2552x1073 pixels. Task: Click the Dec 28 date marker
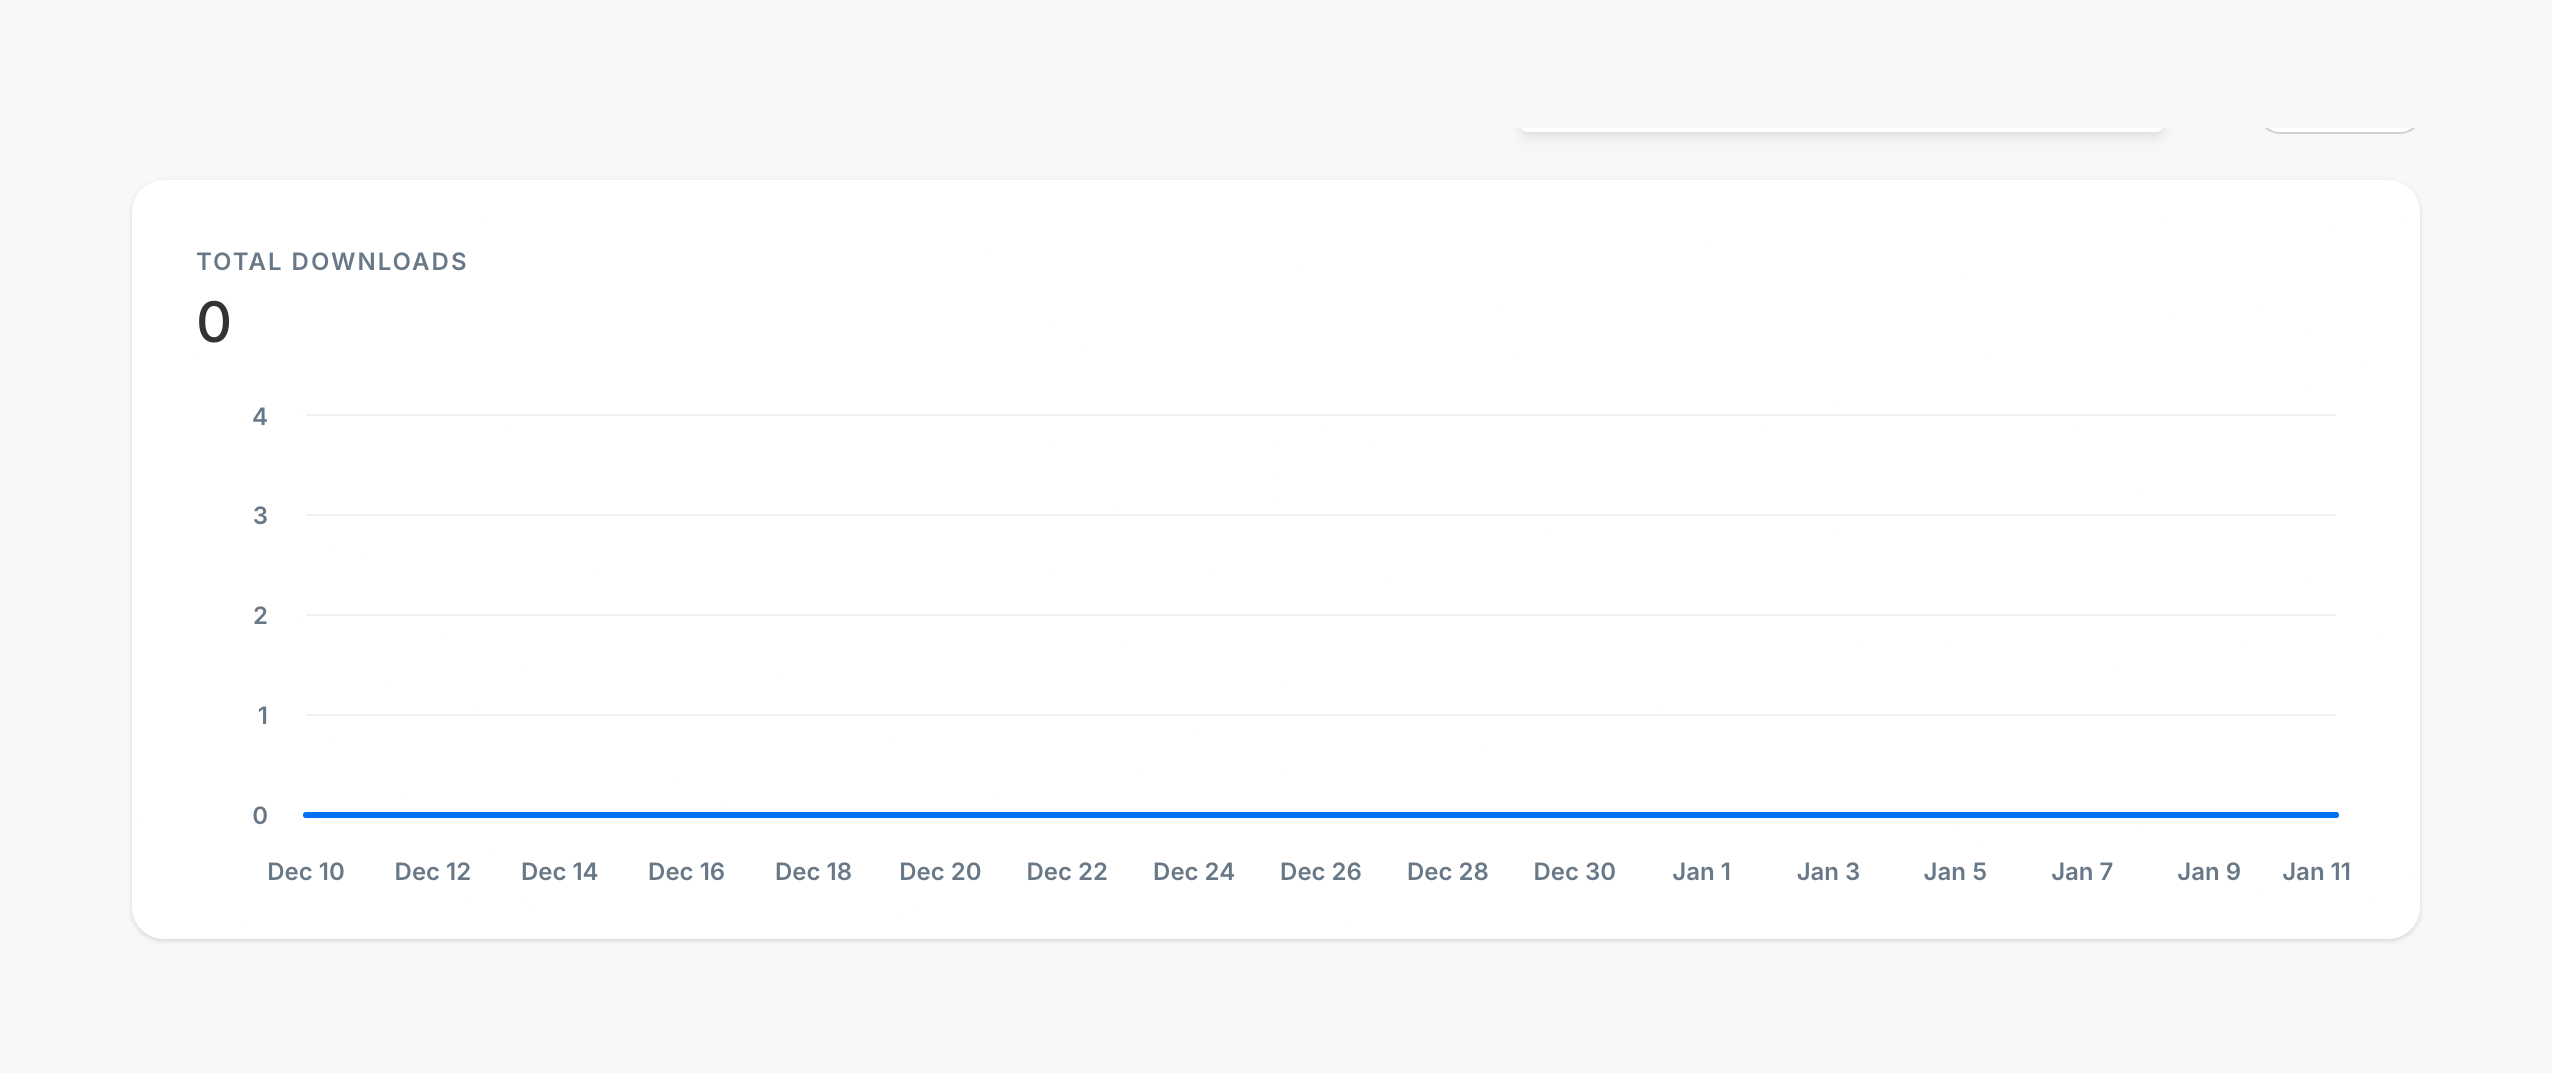click(x=1447, y=872)
